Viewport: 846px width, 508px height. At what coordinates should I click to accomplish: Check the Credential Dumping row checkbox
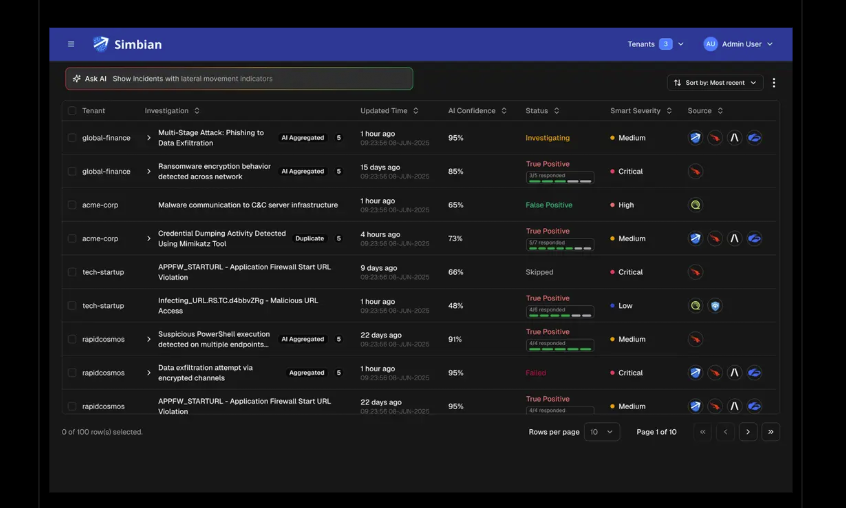pos(72,238)
